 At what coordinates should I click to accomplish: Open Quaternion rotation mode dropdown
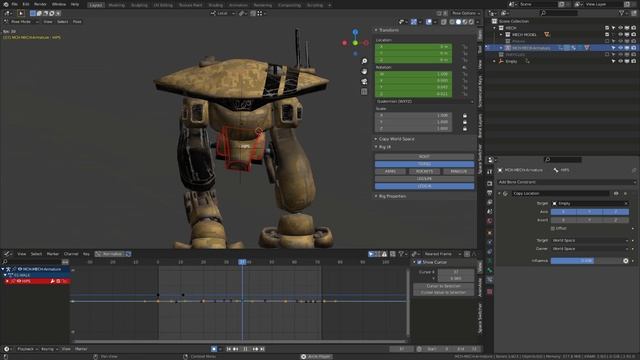tap(424, 102)
